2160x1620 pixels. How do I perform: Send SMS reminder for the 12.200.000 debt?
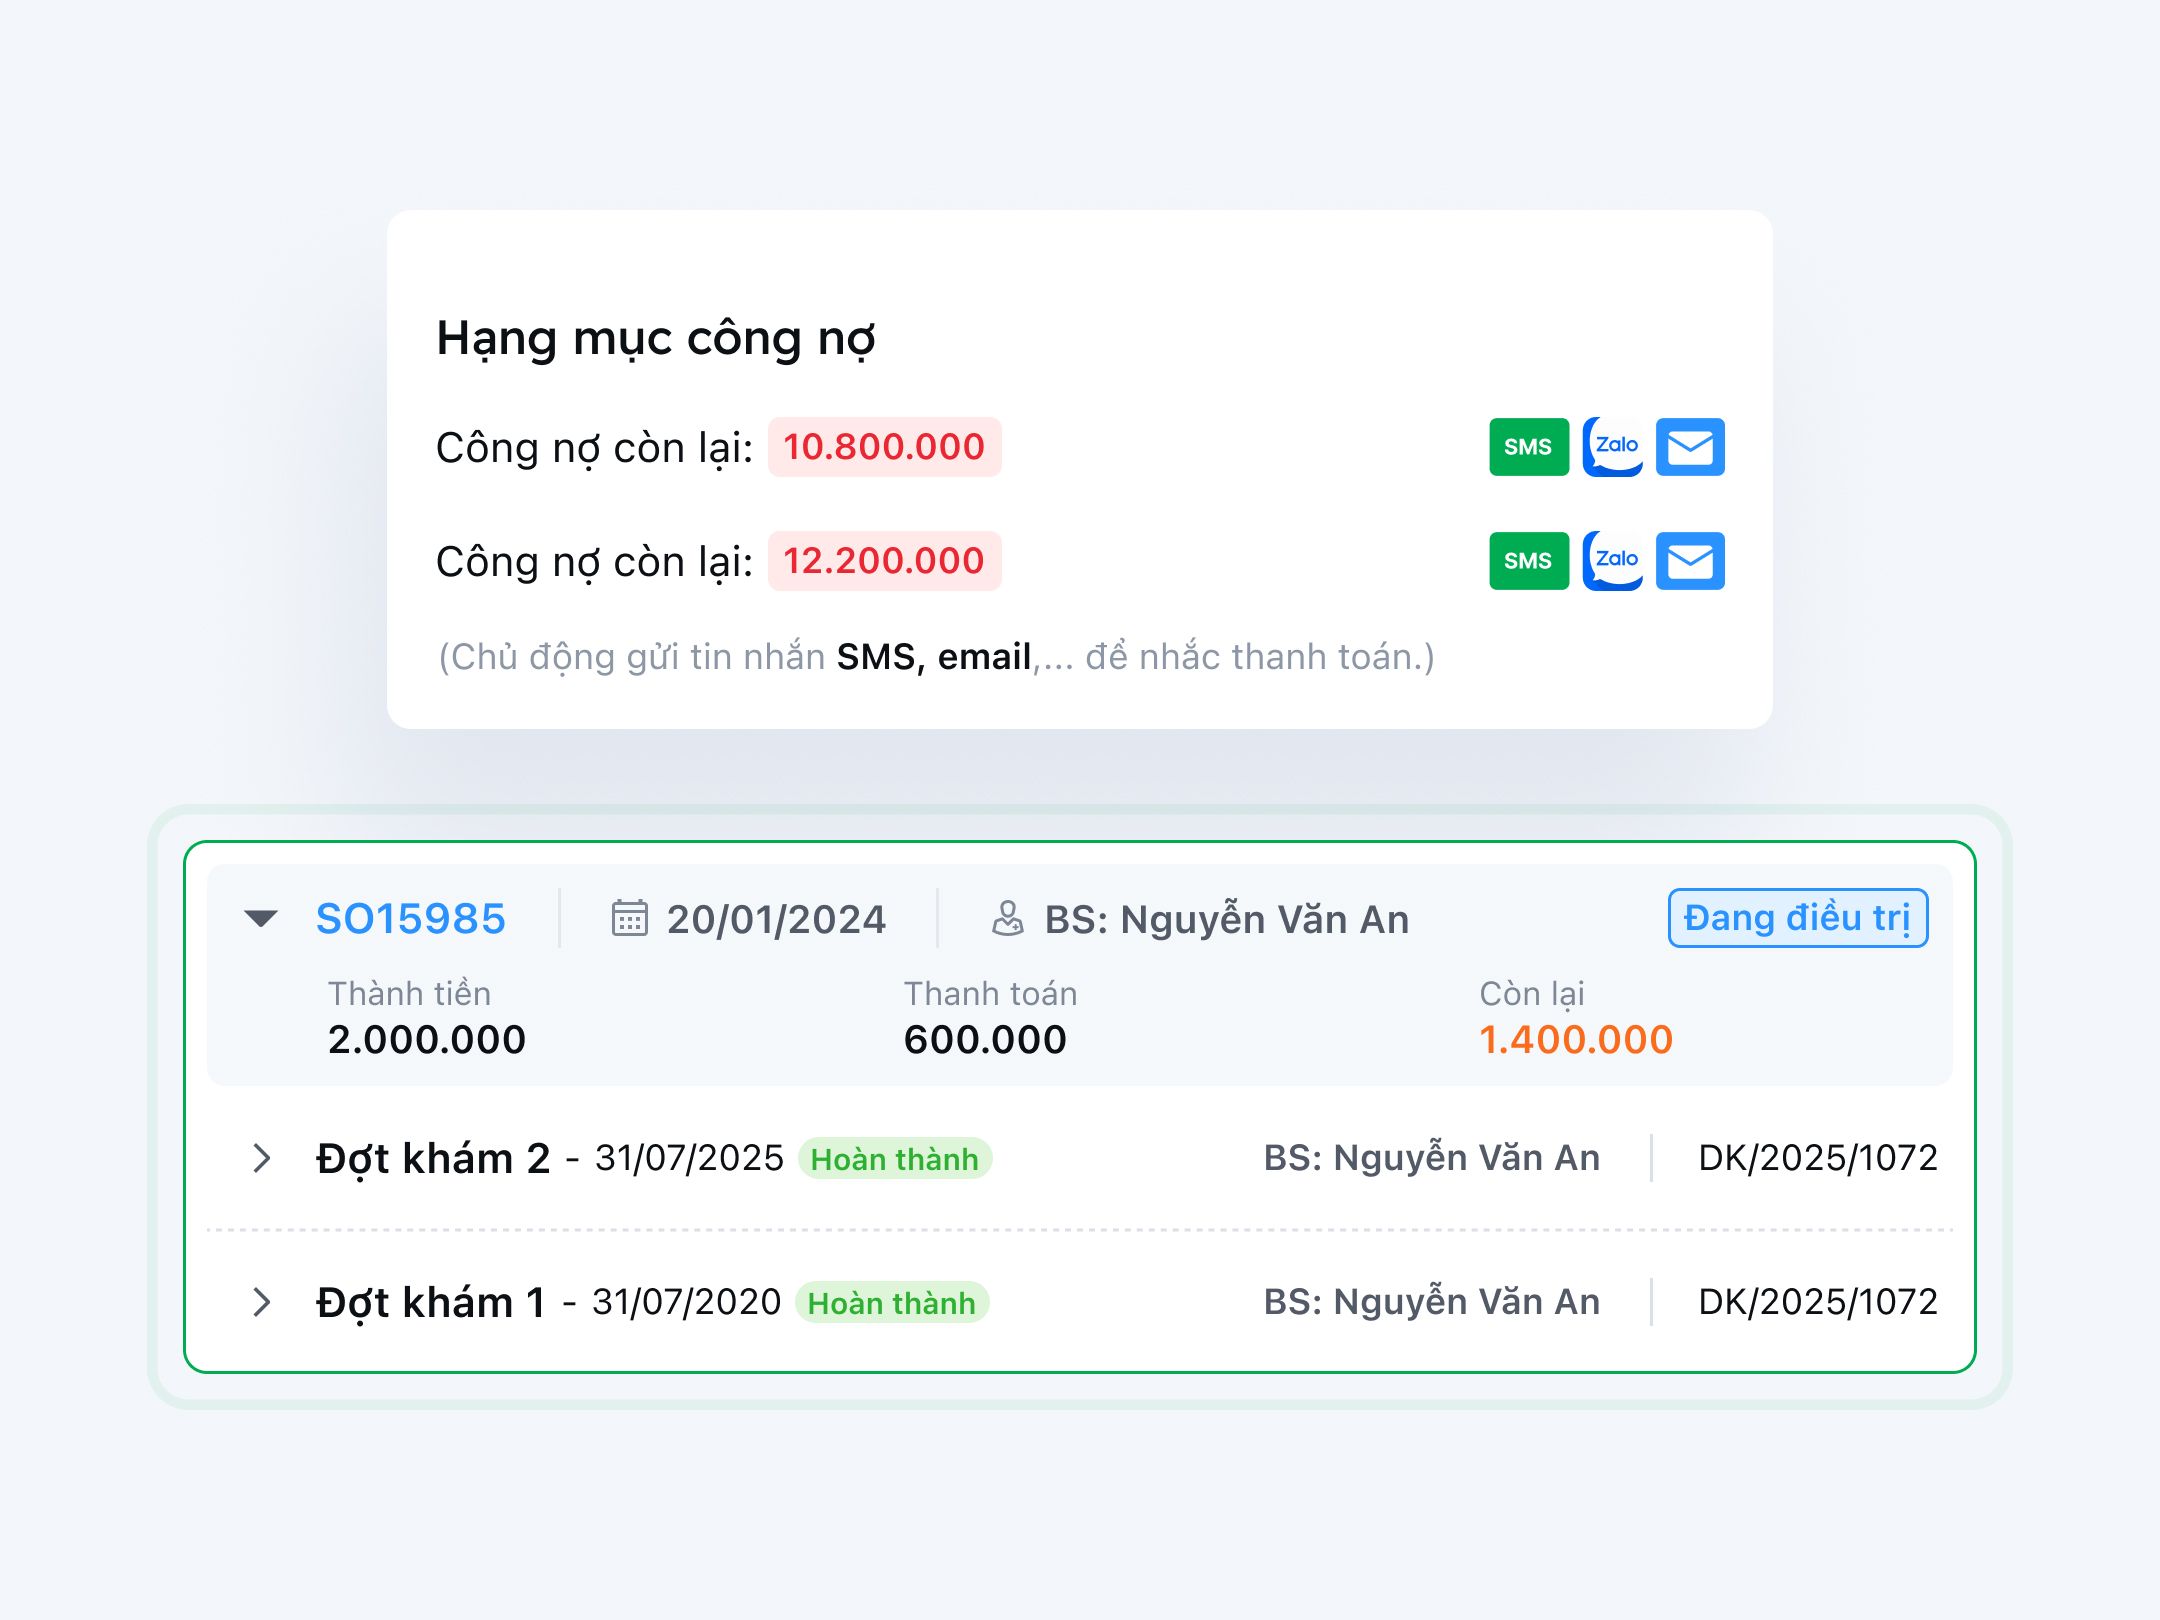[x=1528, y=561]
